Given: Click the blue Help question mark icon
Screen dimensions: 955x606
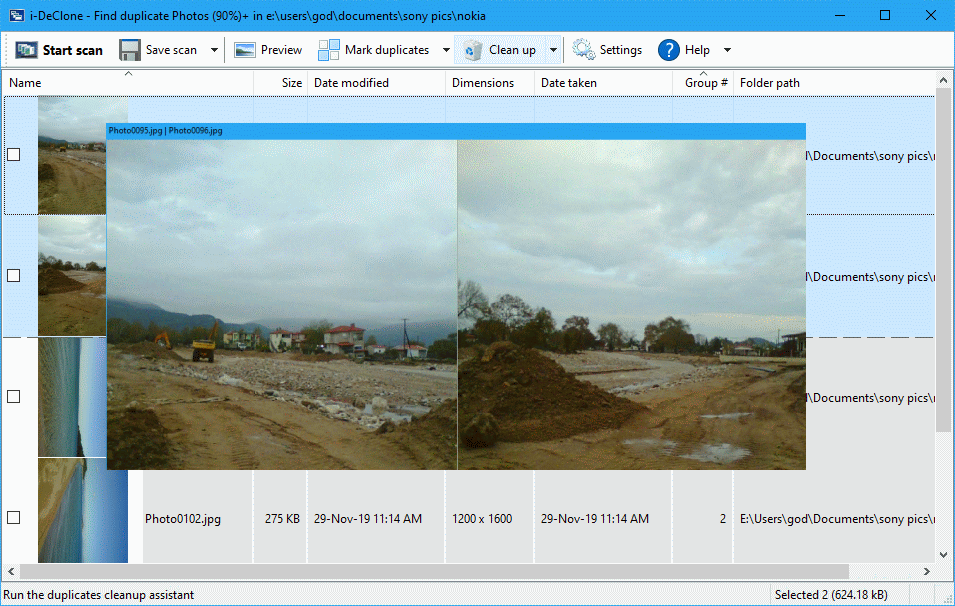Looking at the screenshot, I should tap(669, 50).
